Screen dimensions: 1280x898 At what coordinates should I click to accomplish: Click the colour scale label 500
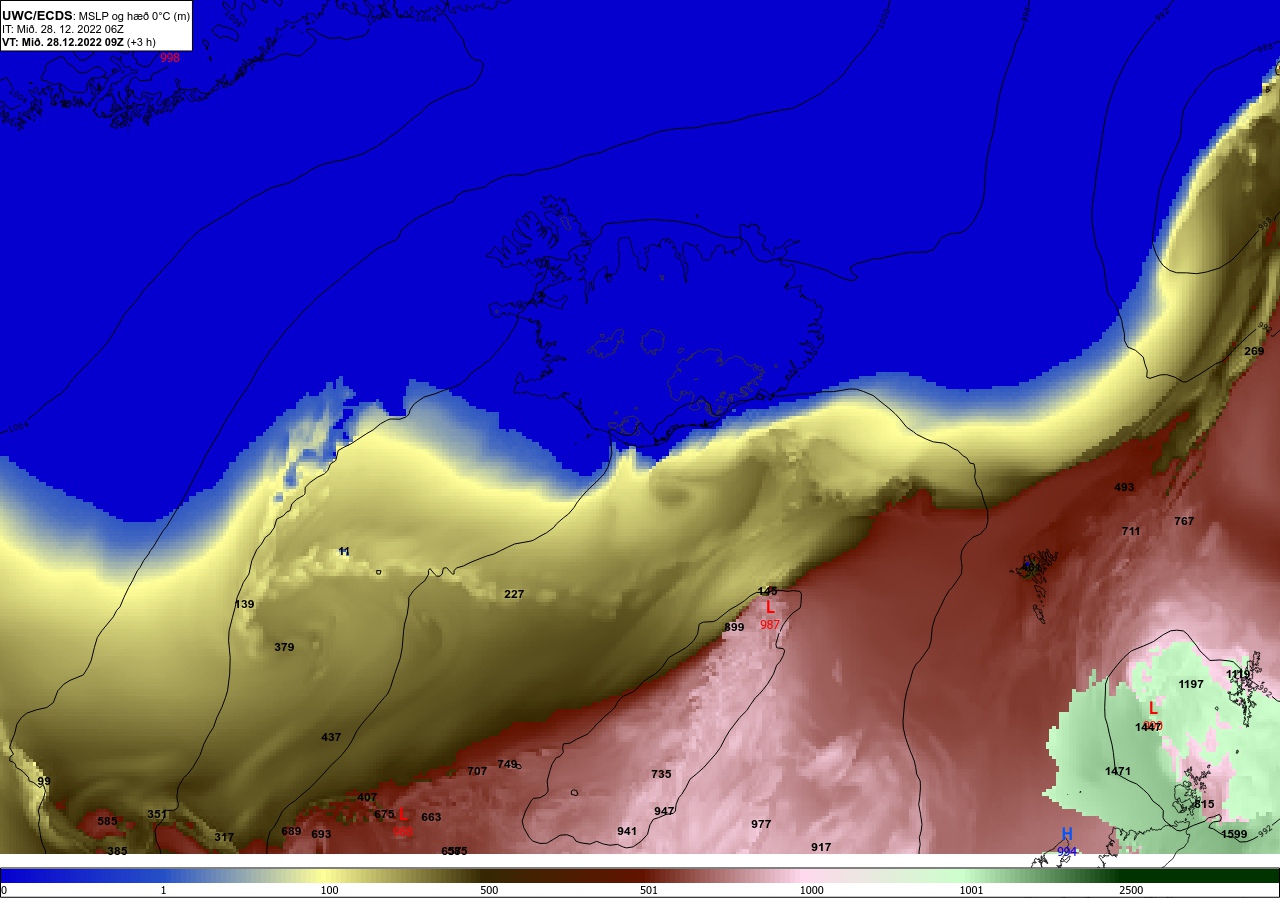[x=489, y=890]
